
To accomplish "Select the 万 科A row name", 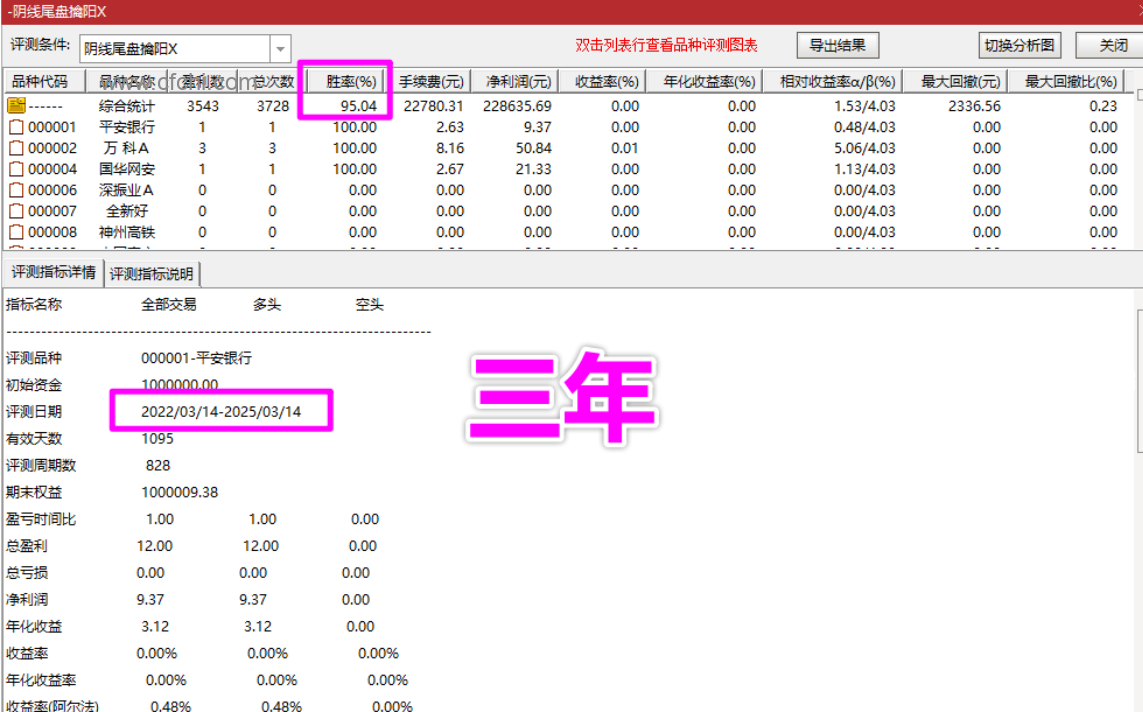I will 126,149.
